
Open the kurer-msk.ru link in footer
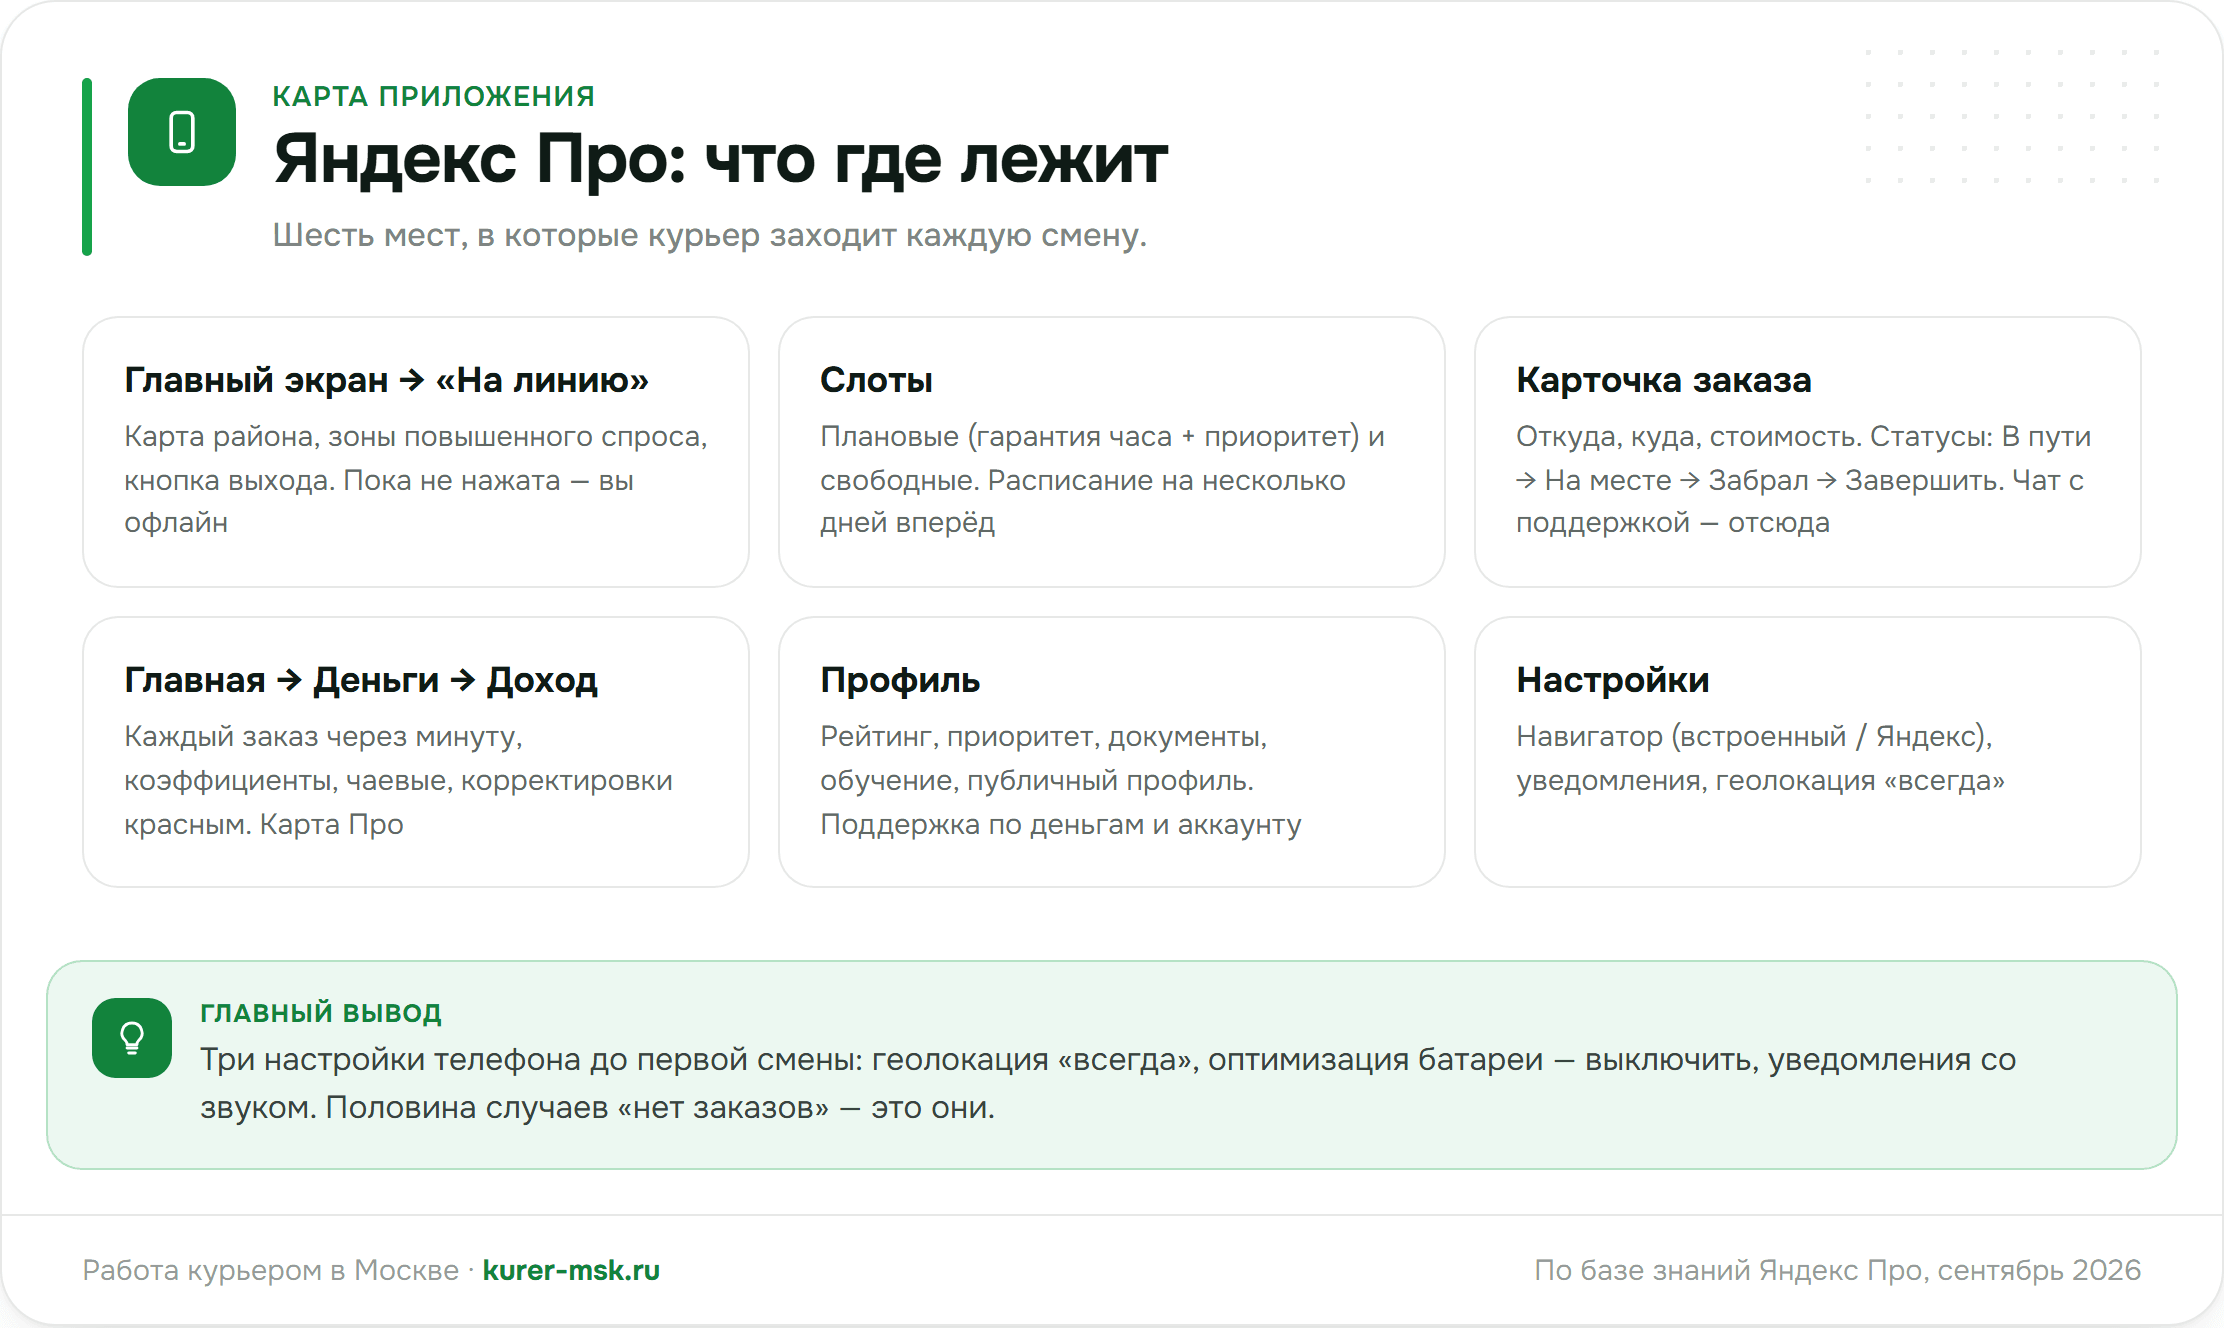click(571, 1270)
